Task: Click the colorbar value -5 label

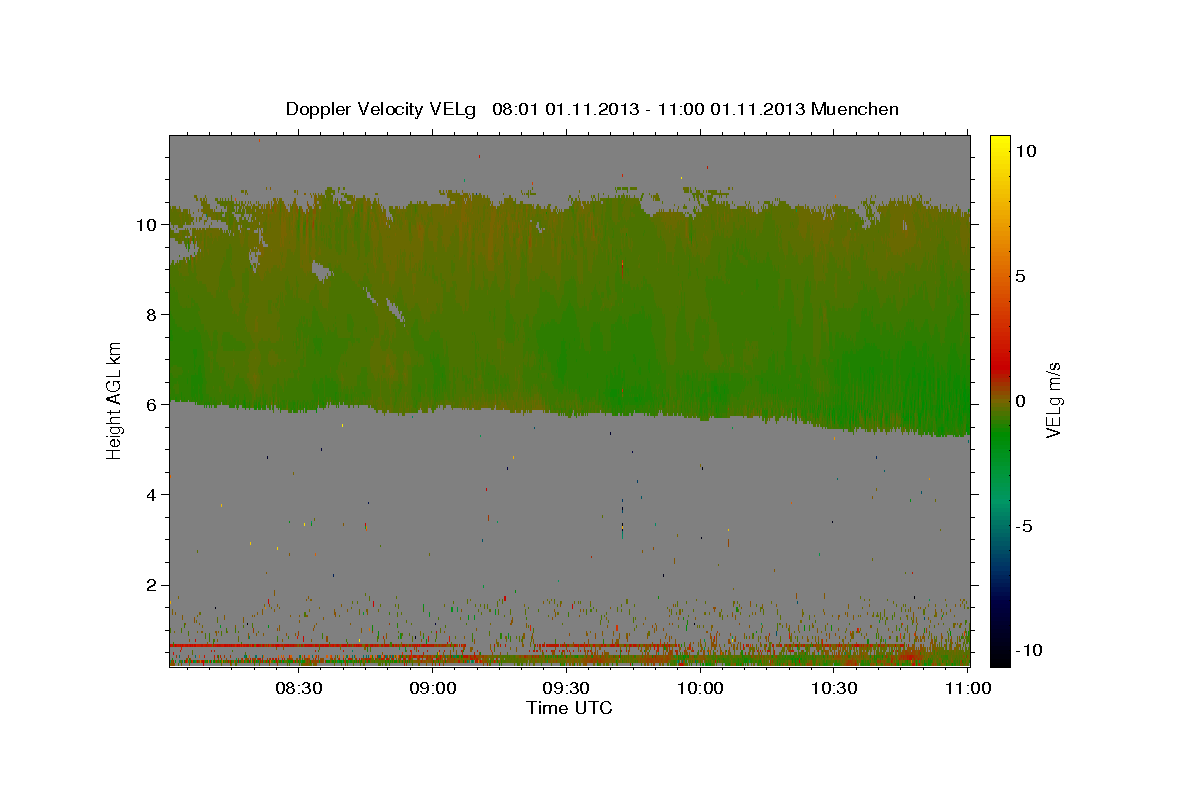Action: point(1024,526)
